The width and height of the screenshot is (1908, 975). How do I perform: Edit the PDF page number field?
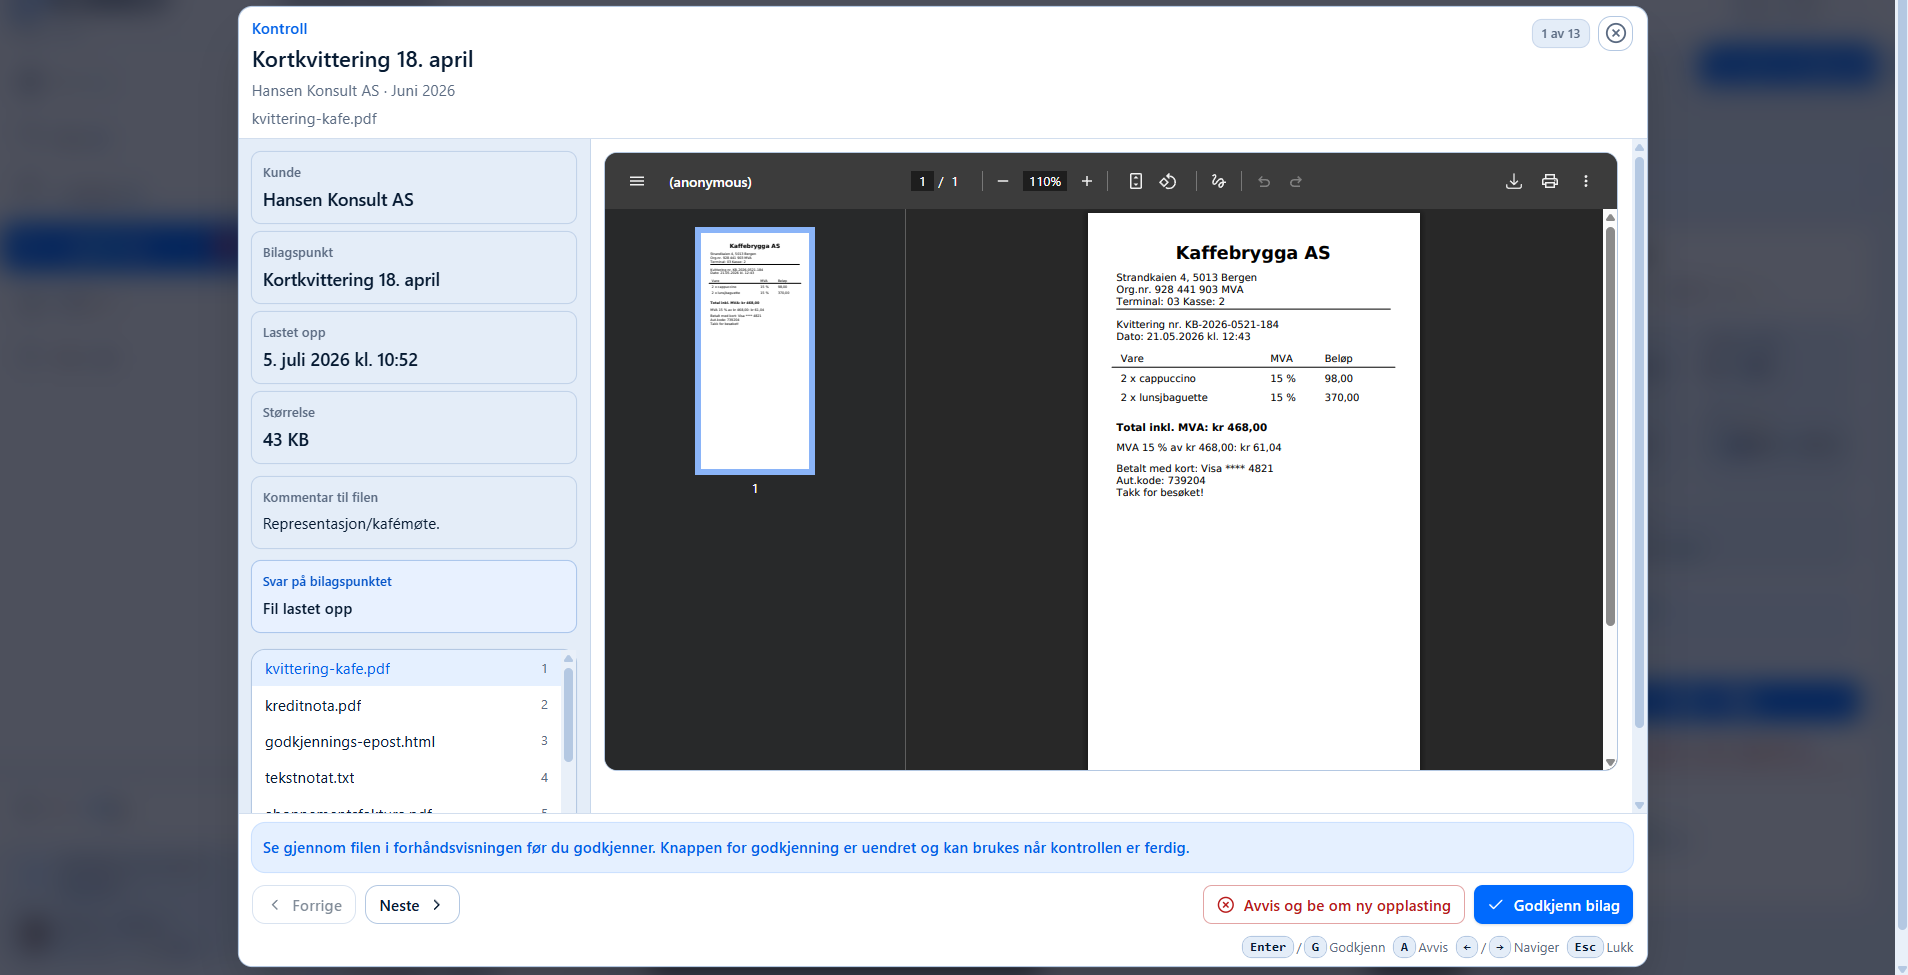click(922, 181)
